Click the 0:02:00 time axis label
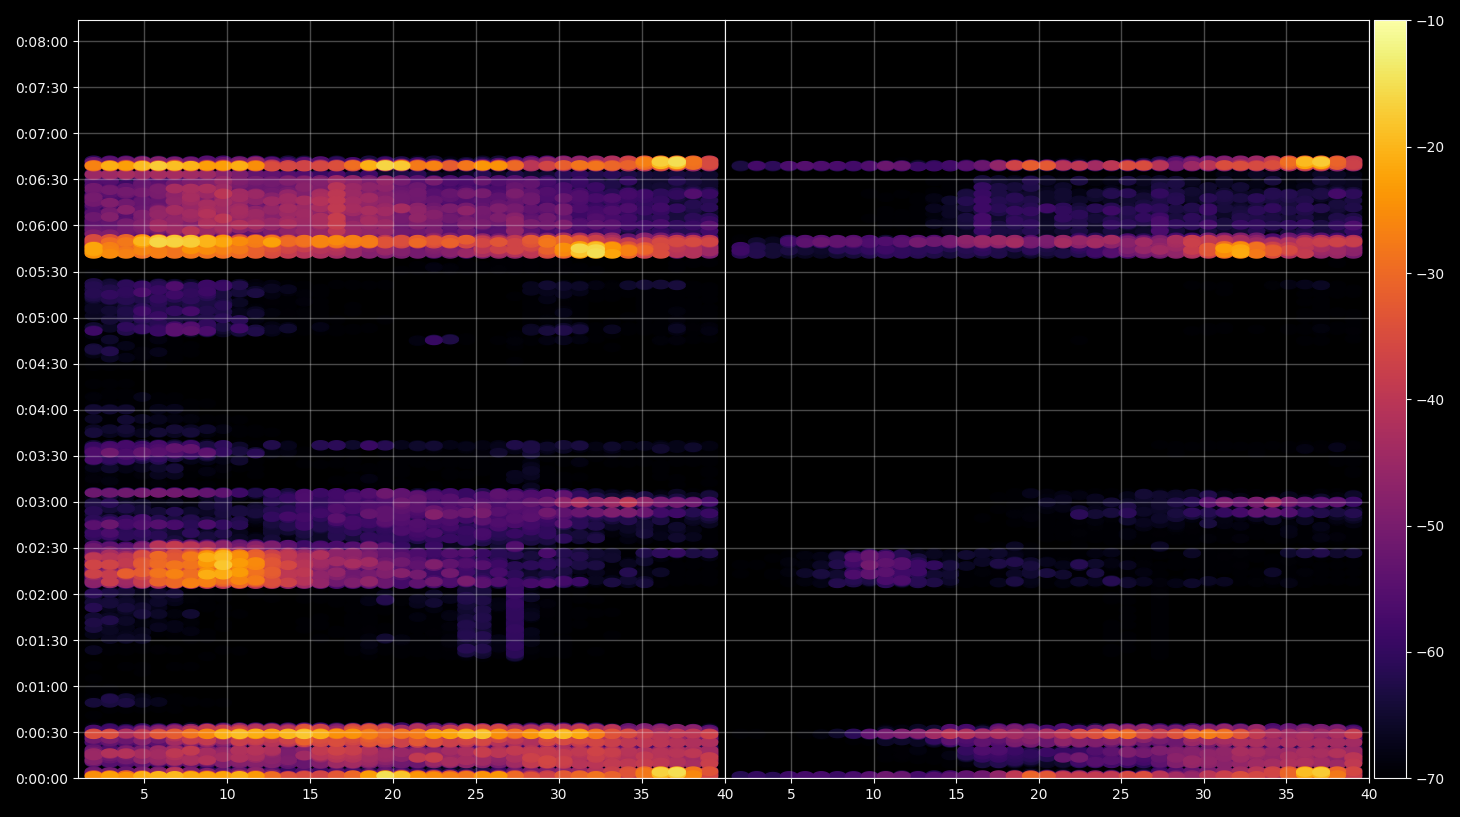1460x817 pixels. [42, 595]
